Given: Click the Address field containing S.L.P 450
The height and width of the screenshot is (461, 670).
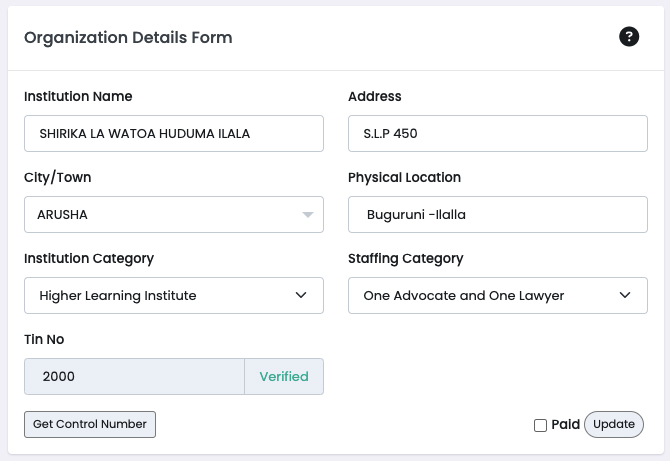Looking at the screenshot, I should pos(497,133).
